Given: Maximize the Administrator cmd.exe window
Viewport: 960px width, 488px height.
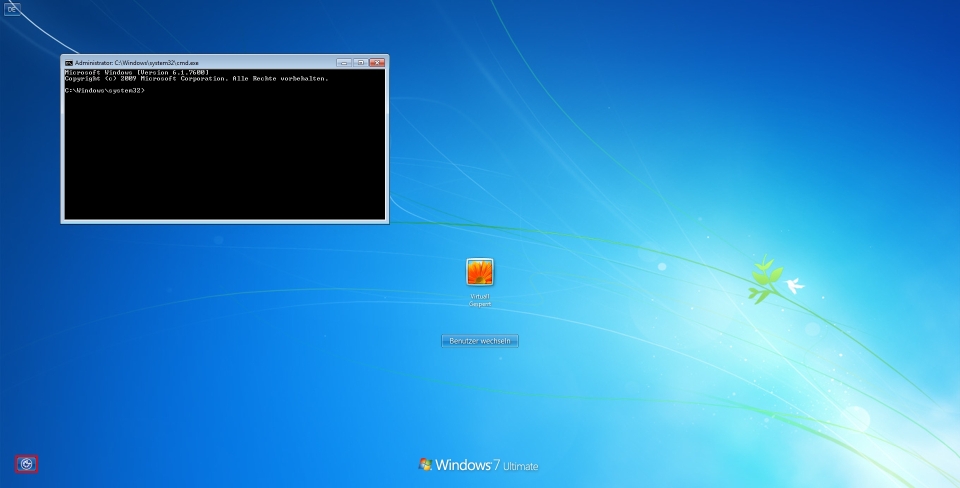Looking at the screenshot, I should (361, 62).
